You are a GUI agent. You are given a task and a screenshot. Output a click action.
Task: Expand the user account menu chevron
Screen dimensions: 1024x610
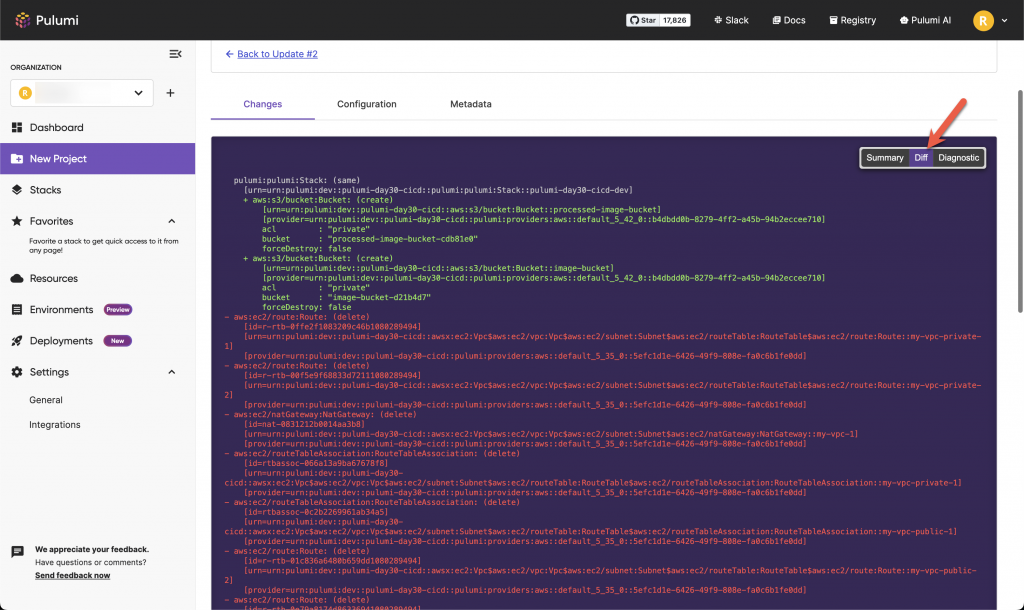point(1004,21)
